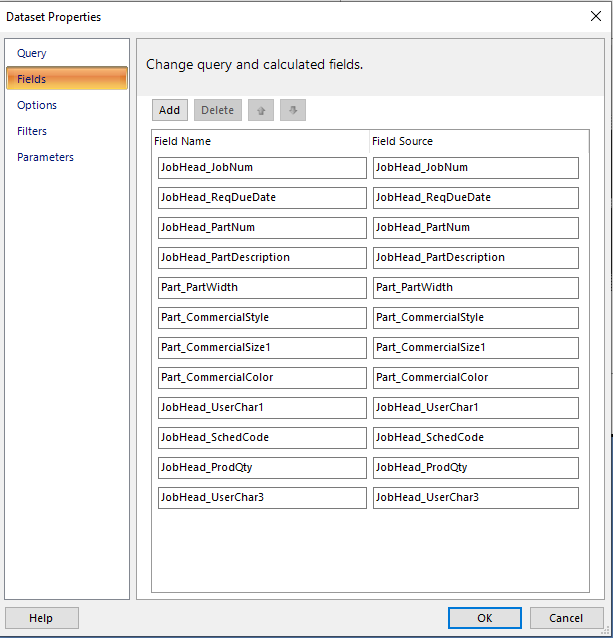Select field source JobHead_ReqDueDate box
The width and height of the screenshot is (613, 638).
click(476, 198)
